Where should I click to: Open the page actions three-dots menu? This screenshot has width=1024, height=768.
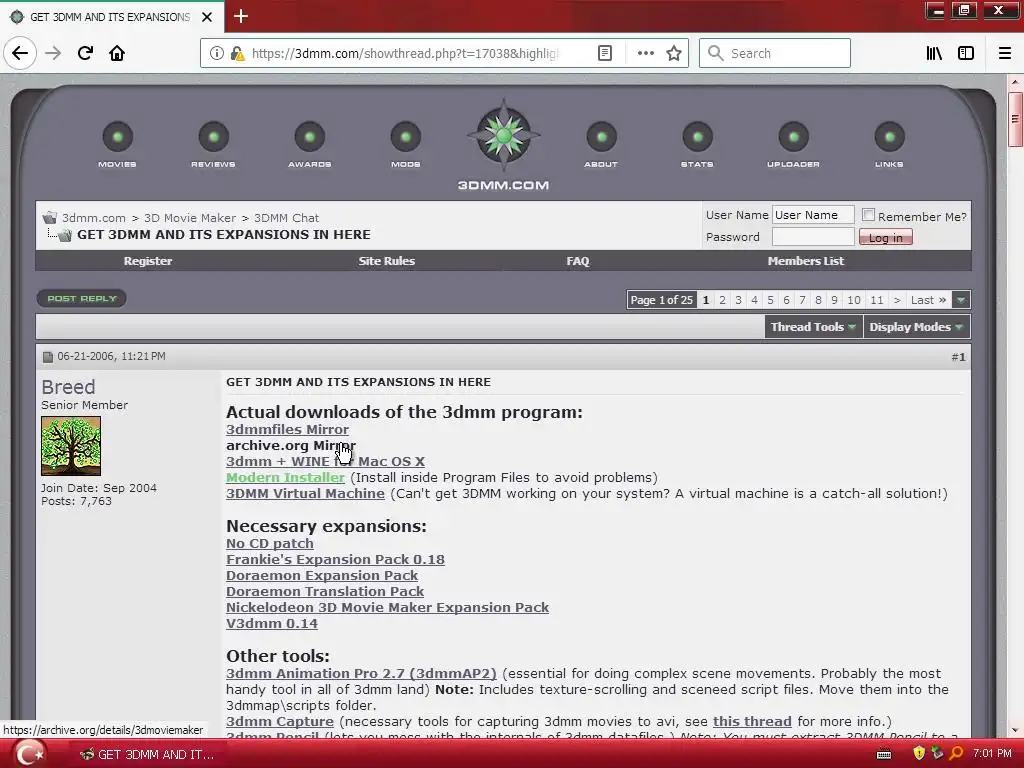click(x=645, y=53)
